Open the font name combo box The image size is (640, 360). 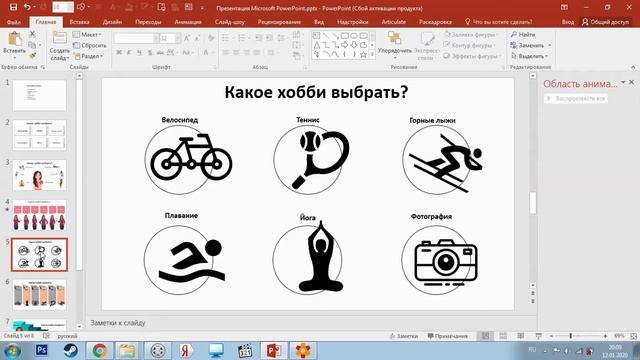pyautogui.click(x=136, y=38)
